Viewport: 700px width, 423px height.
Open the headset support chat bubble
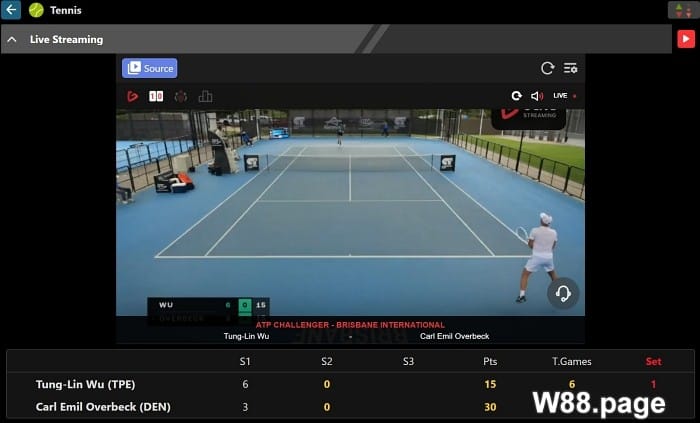coord(562,293)
